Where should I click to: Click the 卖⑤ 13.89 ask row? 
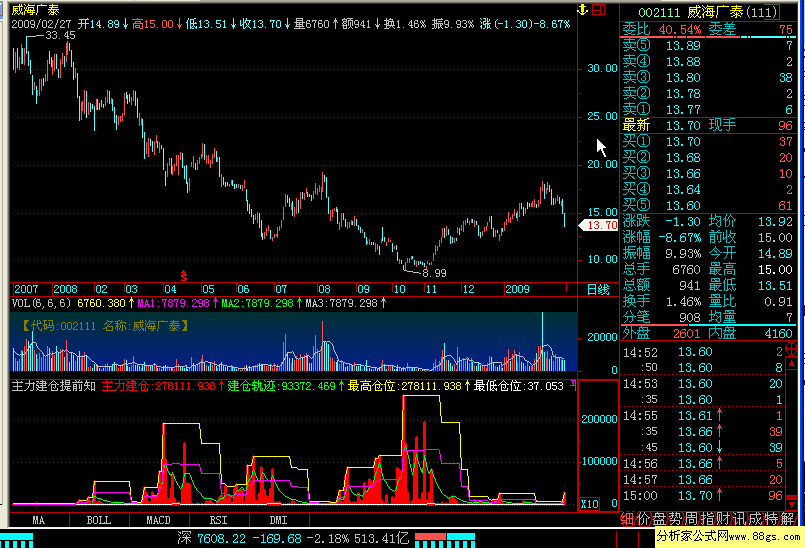(x=708, y=46)
